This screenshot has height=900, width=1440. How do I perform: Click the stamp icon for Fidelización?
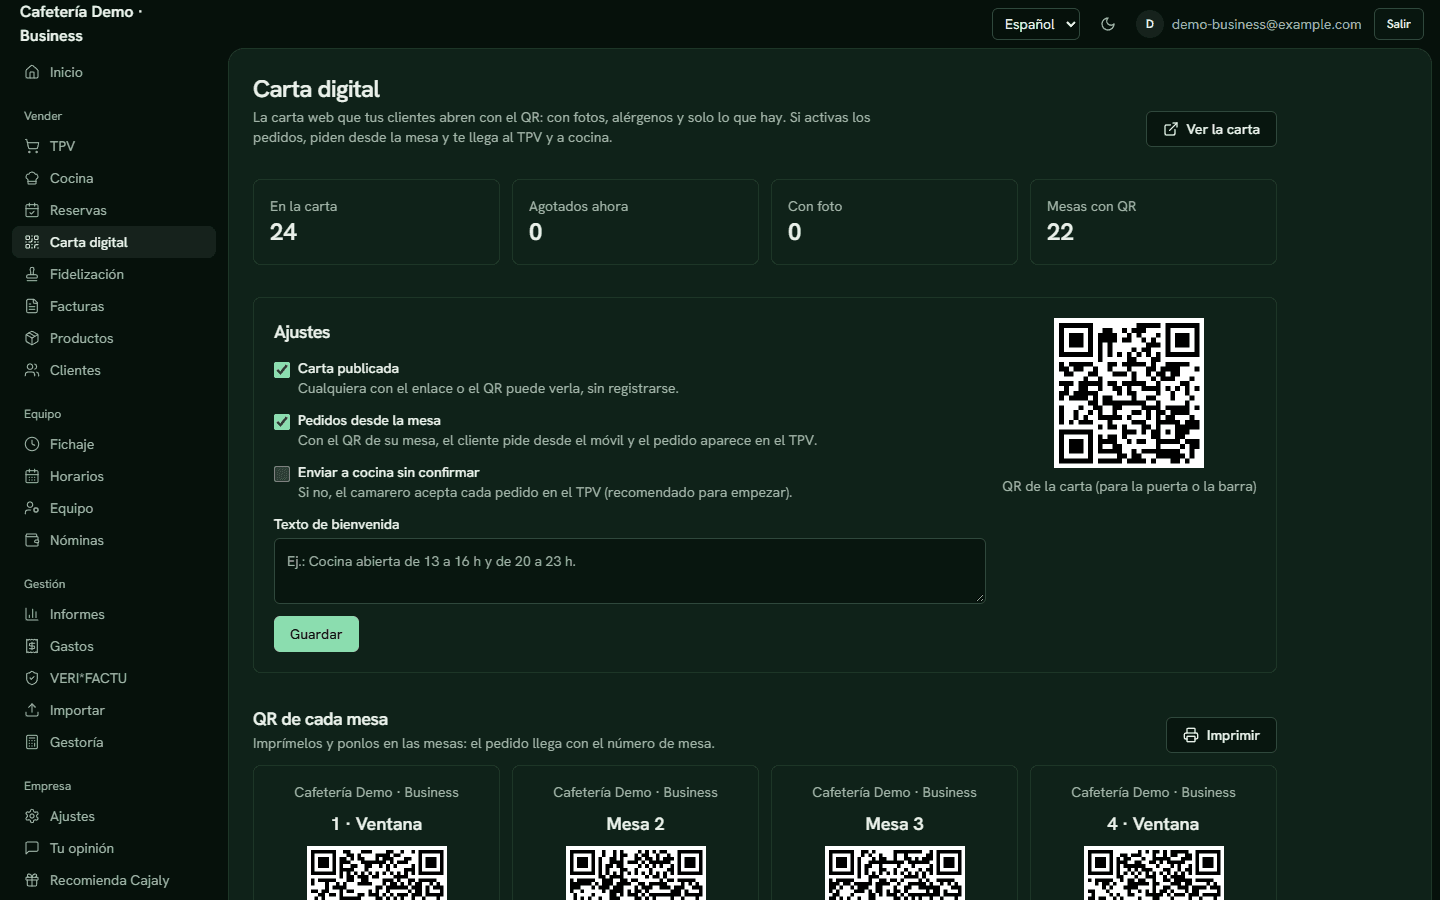[x=32, y=274]
